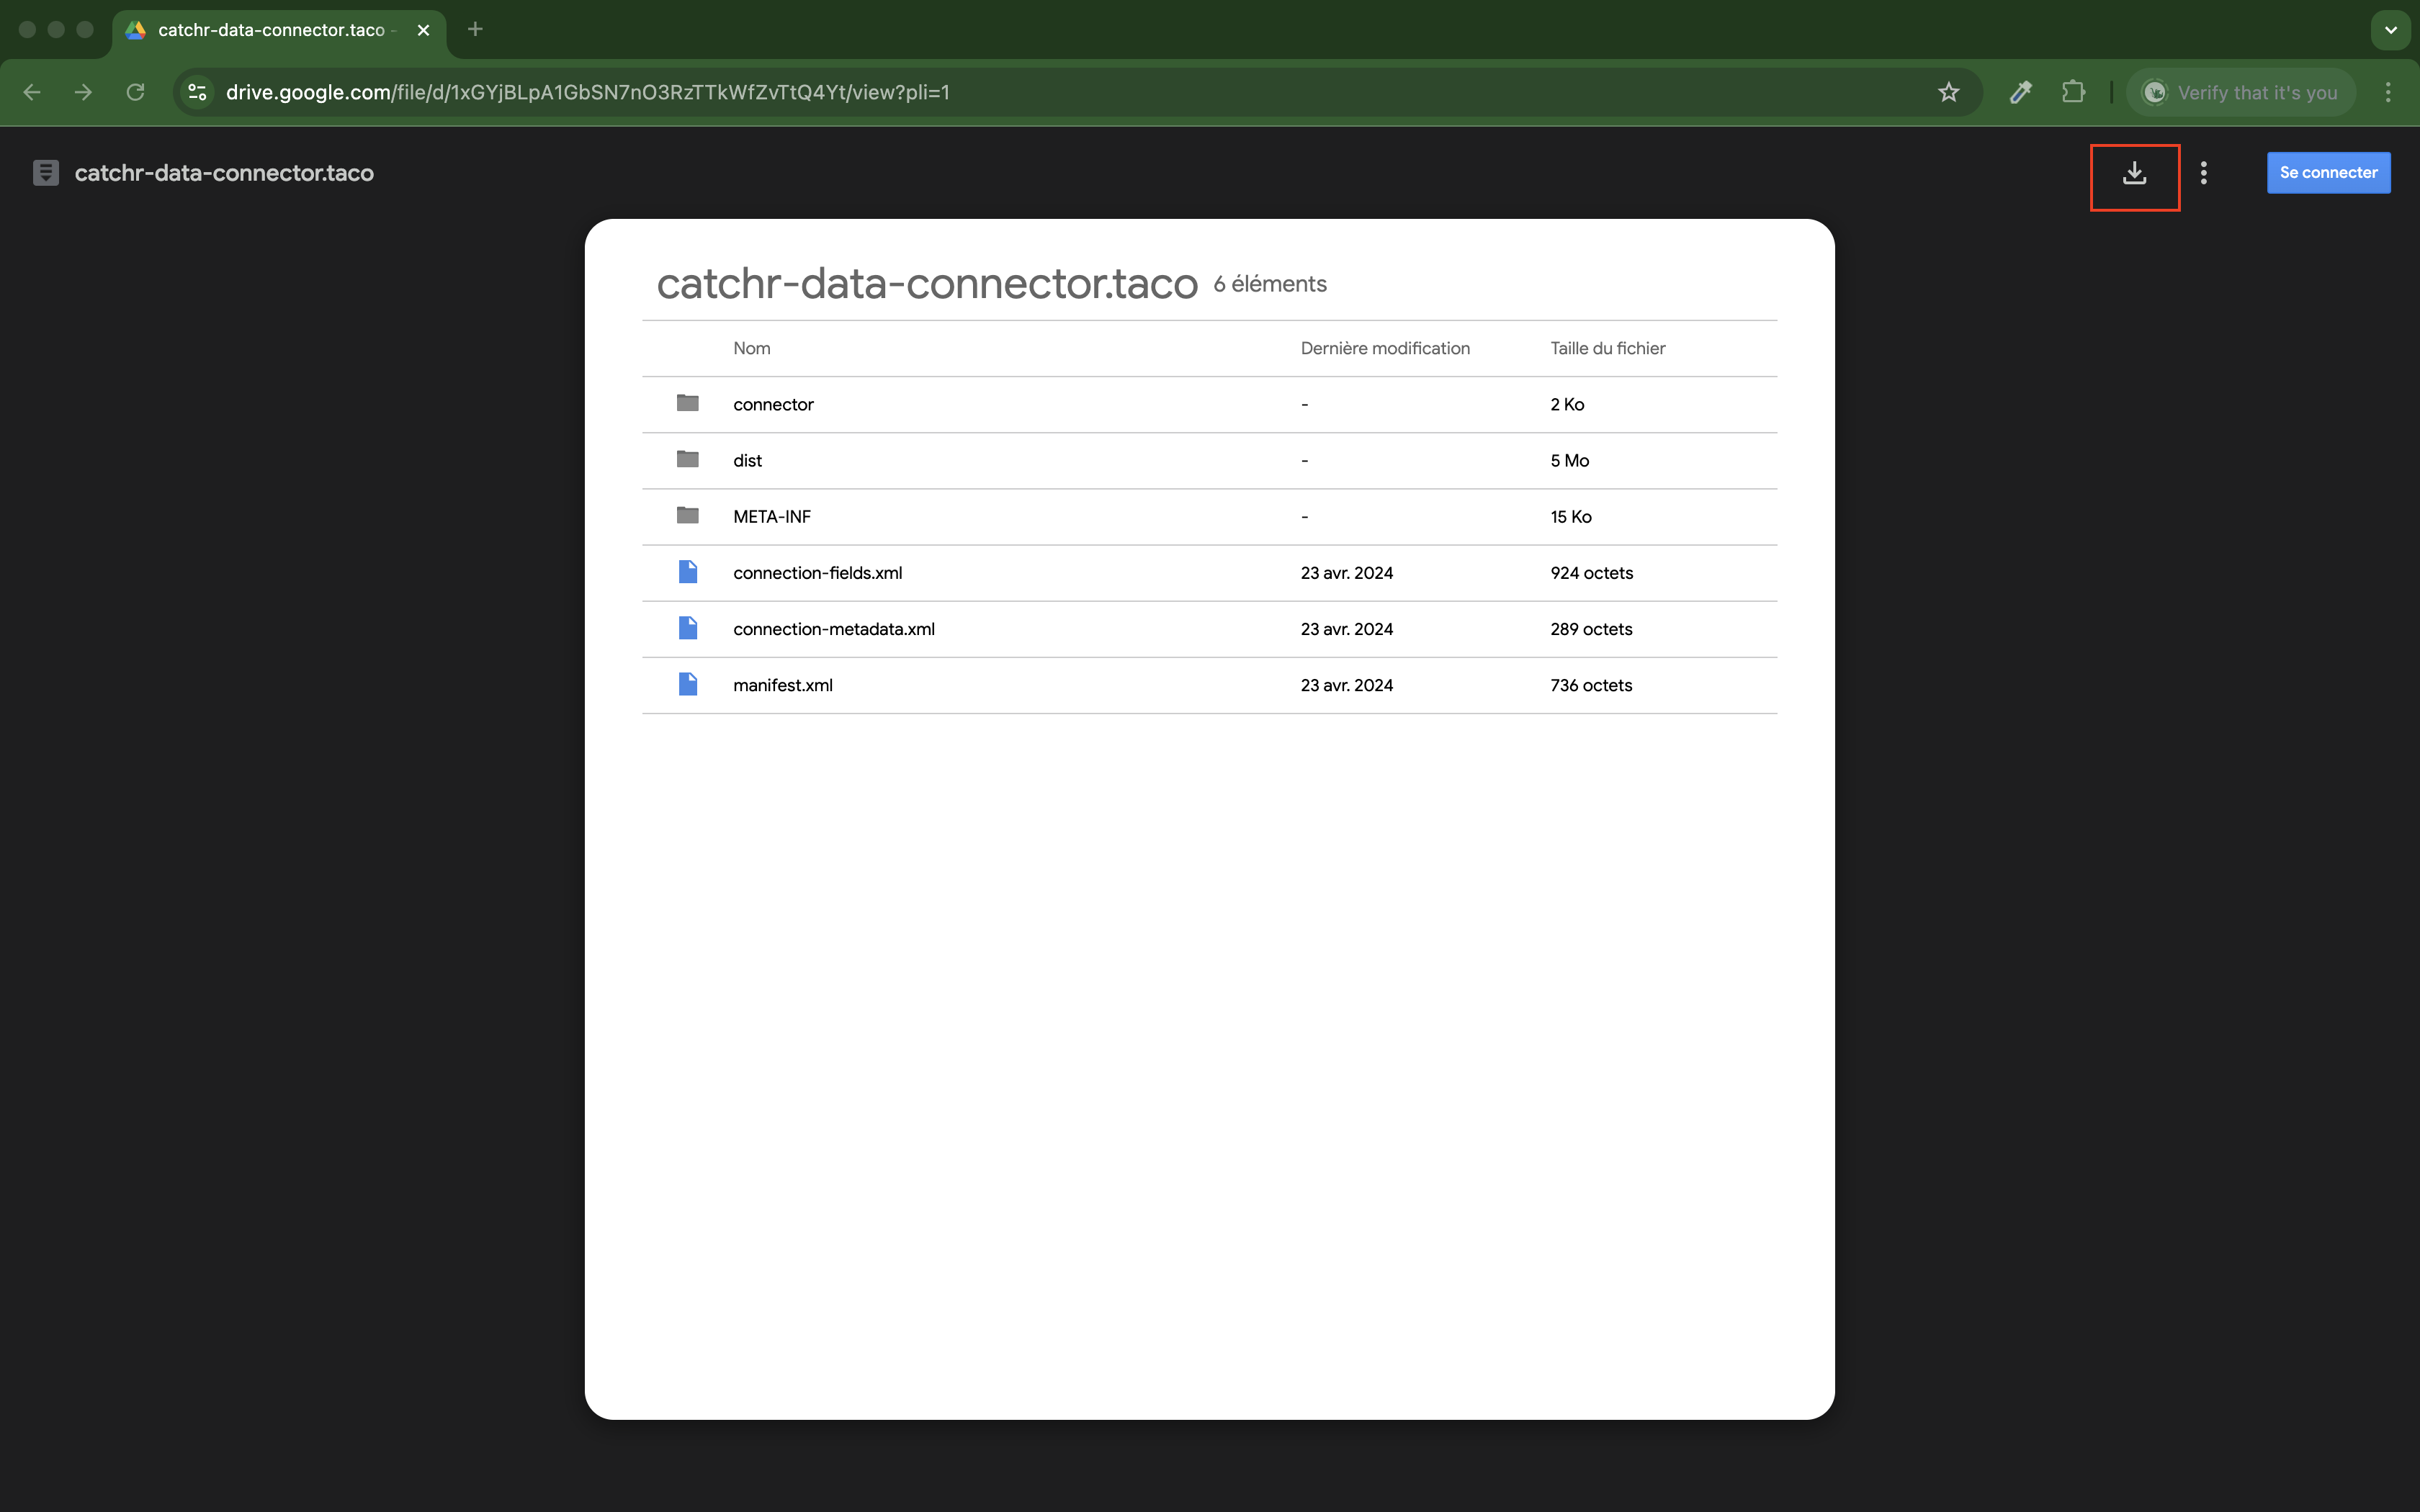Select manifest.xml file name
Viewport: 2420px width, 1512px height.
click(782, 685)
